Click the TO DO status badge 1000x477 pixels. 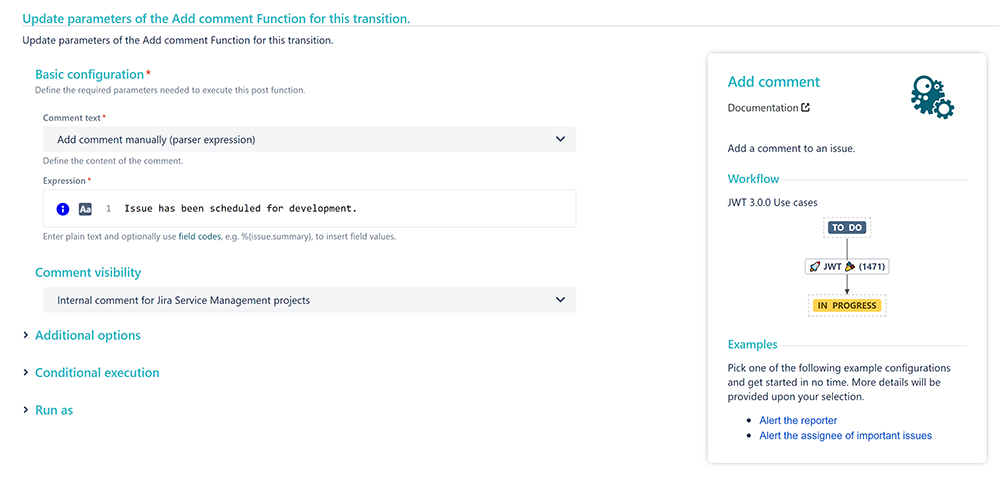click(846, 227)
